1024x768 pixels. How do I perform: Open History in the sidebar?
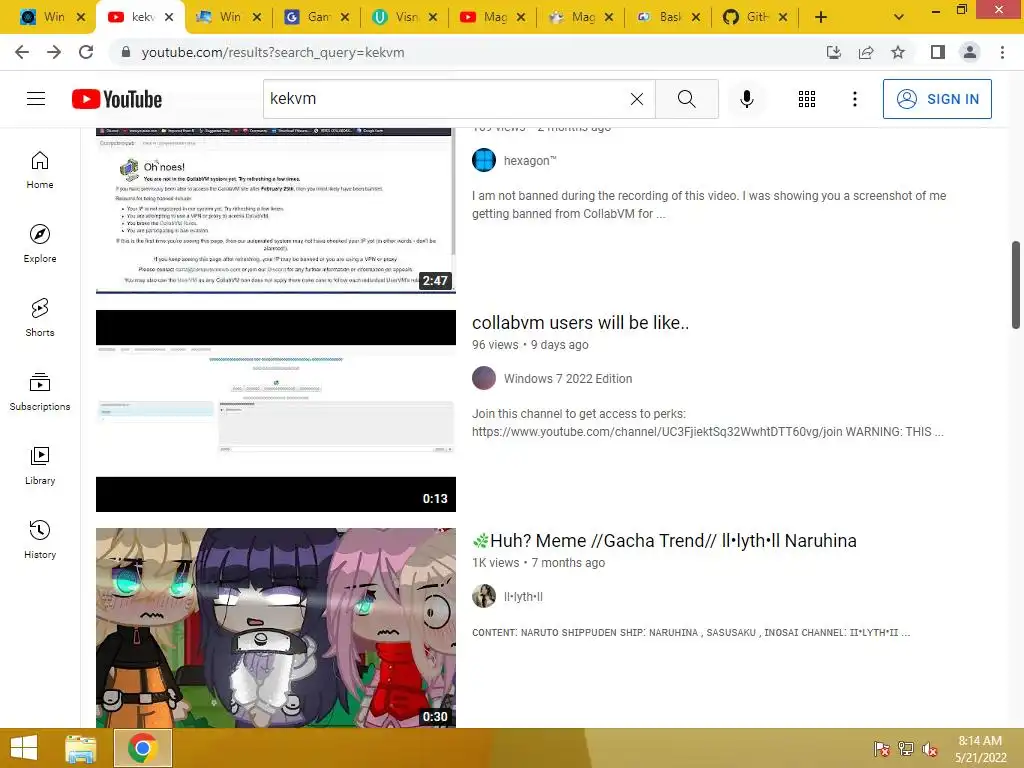tap(40, 539)
